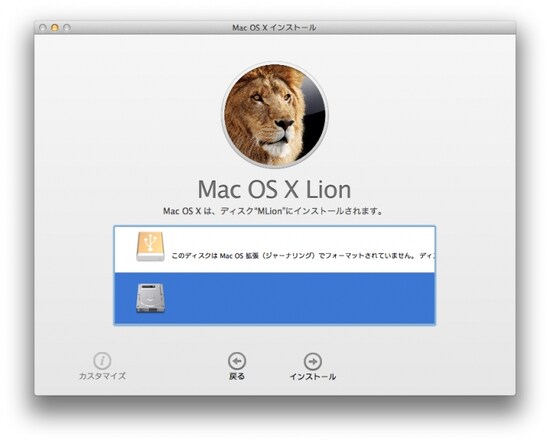Select the orange USB external disk
Viewport: 550px width, 443px height.
tap(150, 246)
